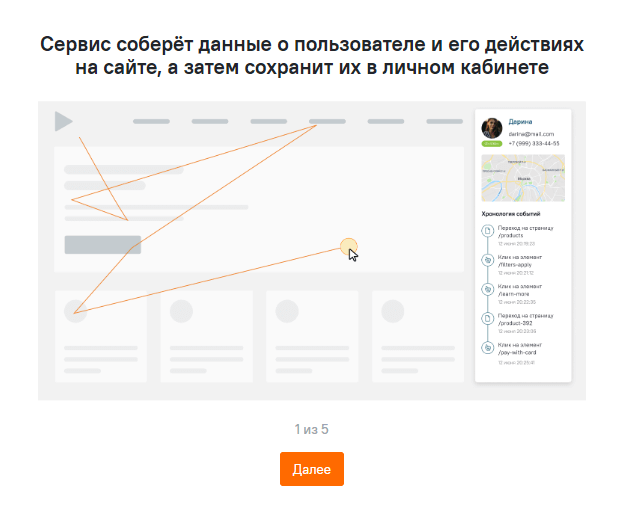Open the map thumbnail in user card
Viewport: 630px width, 515px height.
522,177
